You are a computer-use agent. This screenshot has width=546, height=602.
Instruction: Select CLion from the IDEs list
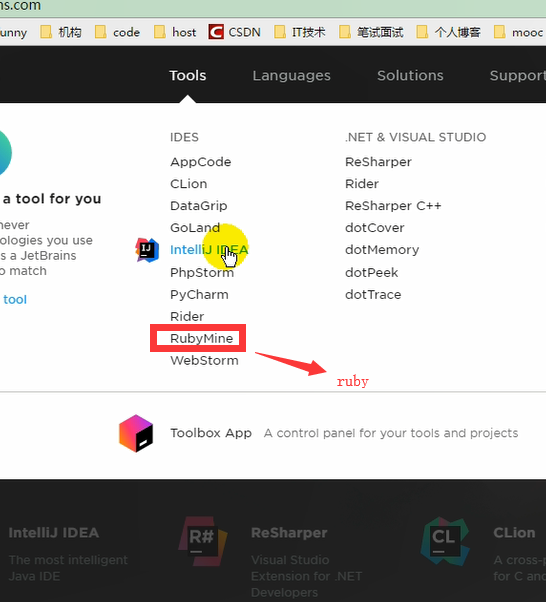coord(189,184)
